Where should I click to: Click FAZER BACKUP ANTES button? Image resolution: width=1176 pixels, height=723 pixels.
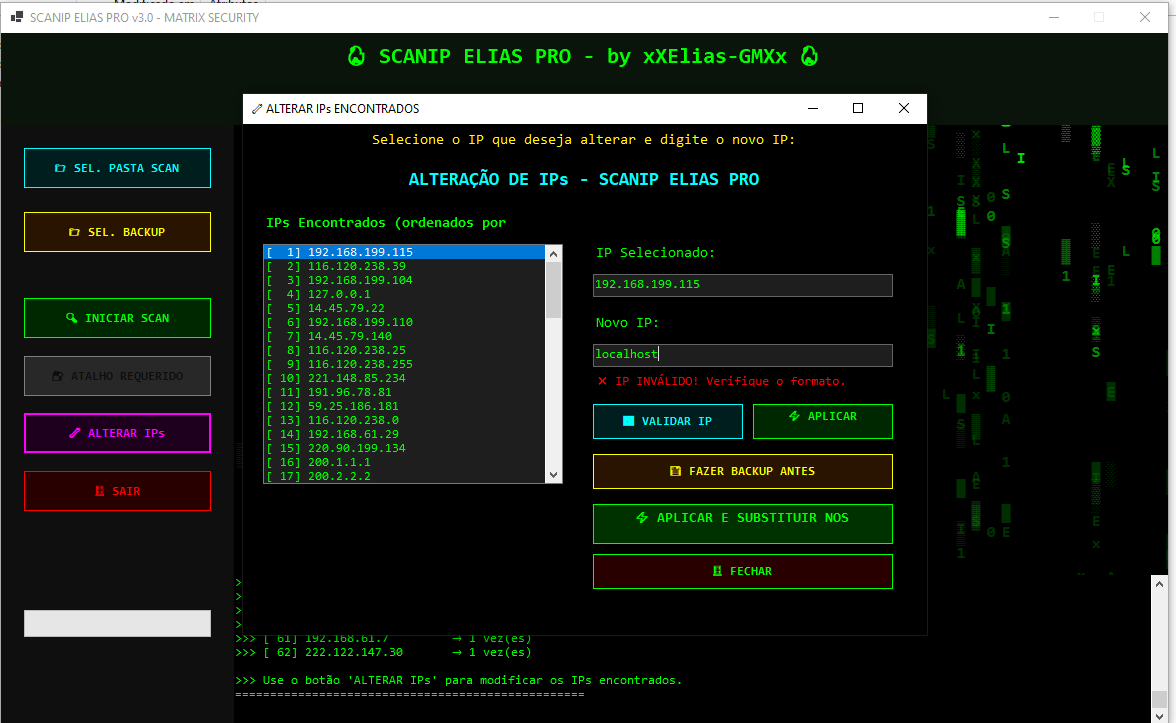pos(742,471)
